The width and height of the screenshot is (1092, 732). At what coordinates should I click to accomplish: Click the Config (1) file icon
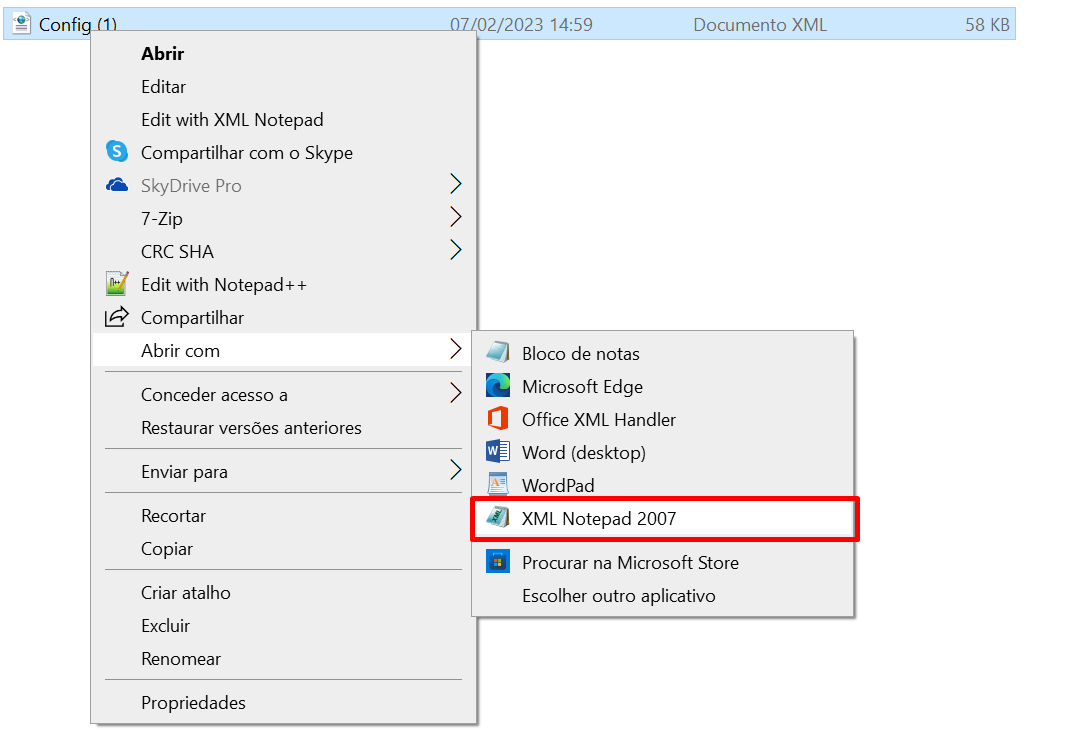[x=22, y=24]
